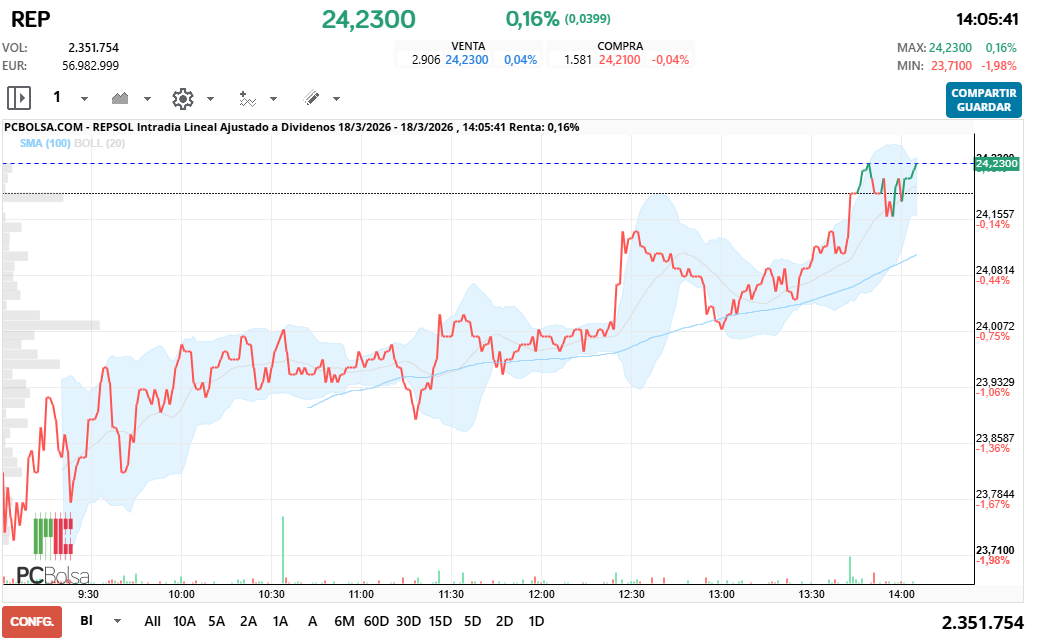Click the CONFG. button at bottom left
Viewport: 1037px width, 643px height.
point(33,623)
